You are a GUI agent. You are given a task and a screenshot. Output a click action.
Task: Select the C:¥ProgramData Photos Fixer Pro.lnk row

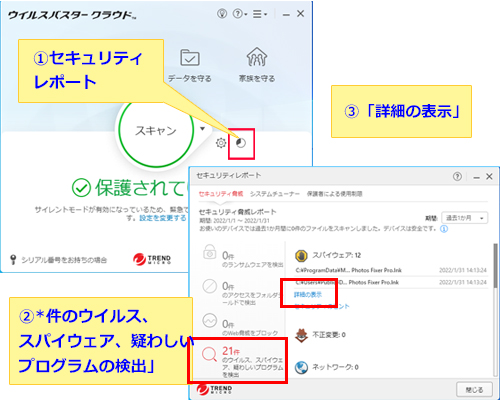[391, 270]
